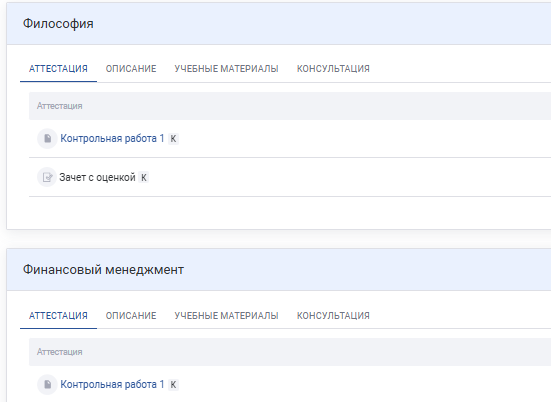Select Аттестация tab in Финансовый менеджмент
This screenshot has width=551, height=402.
coord(58,316)
